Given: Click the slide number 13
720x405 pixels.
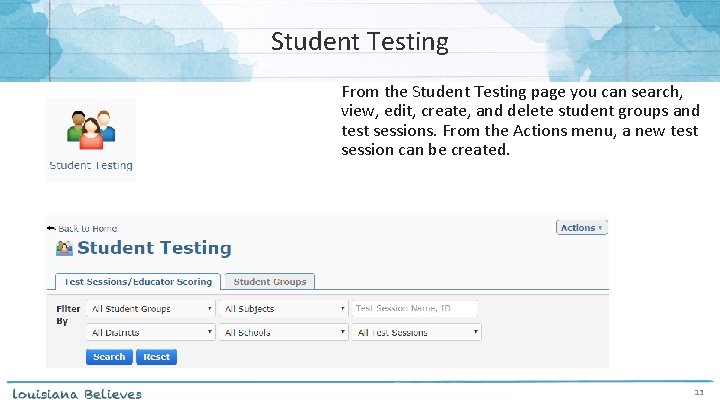Looking at the screenshot, I should (x=699, y=394).
